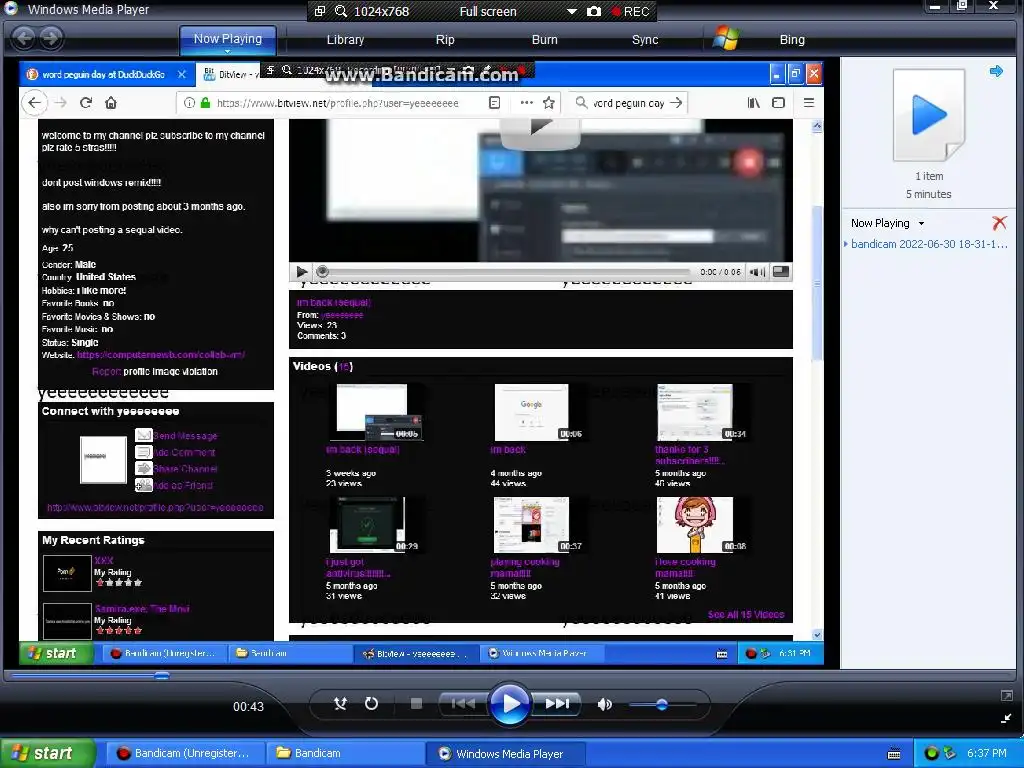
Task: Switch to the Library tab
Action: 345,39
